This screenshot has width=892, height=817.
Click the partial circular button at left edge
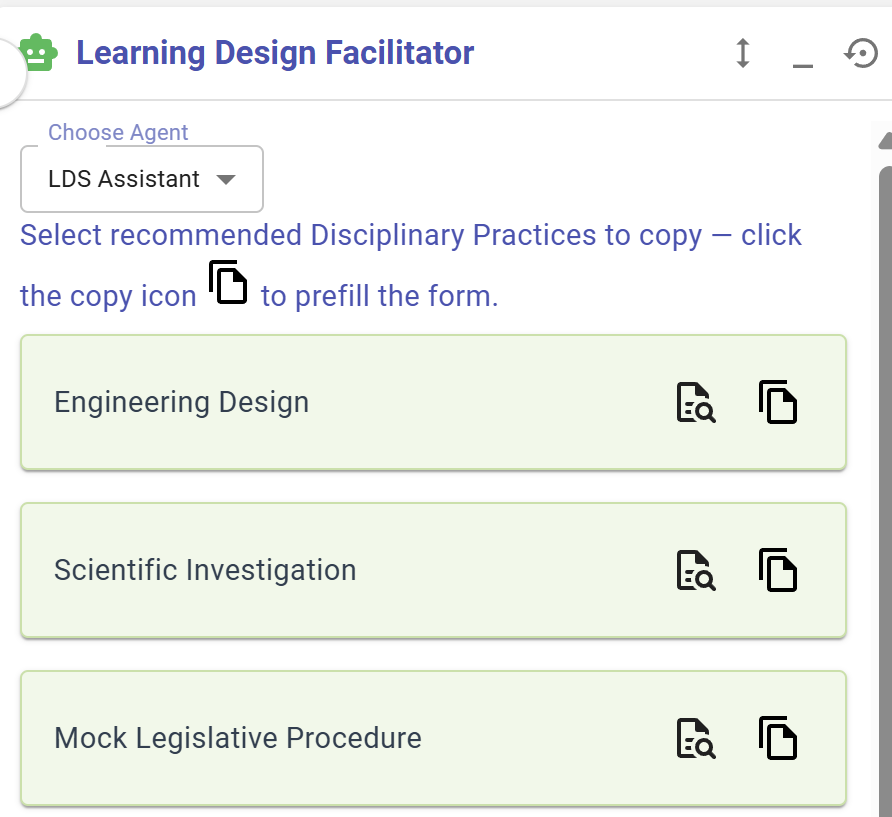(x=10, y=73)
